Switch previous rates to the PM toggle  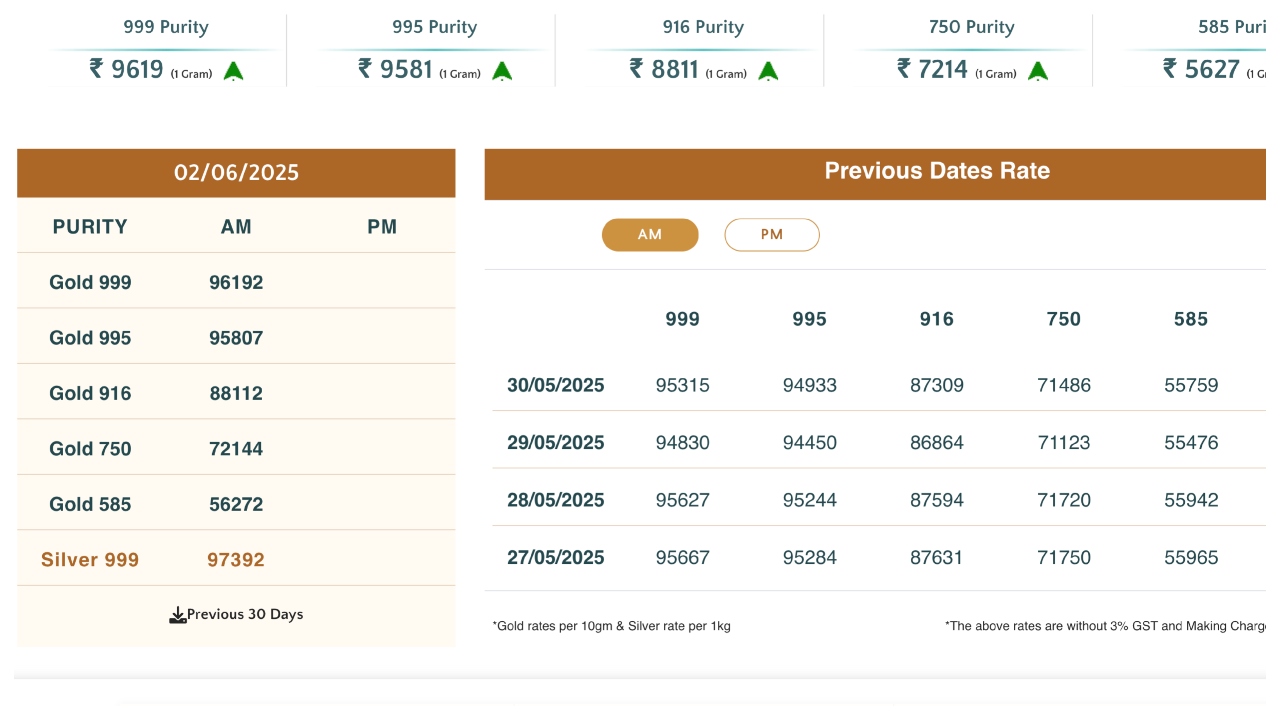click(x=771, y=235)
